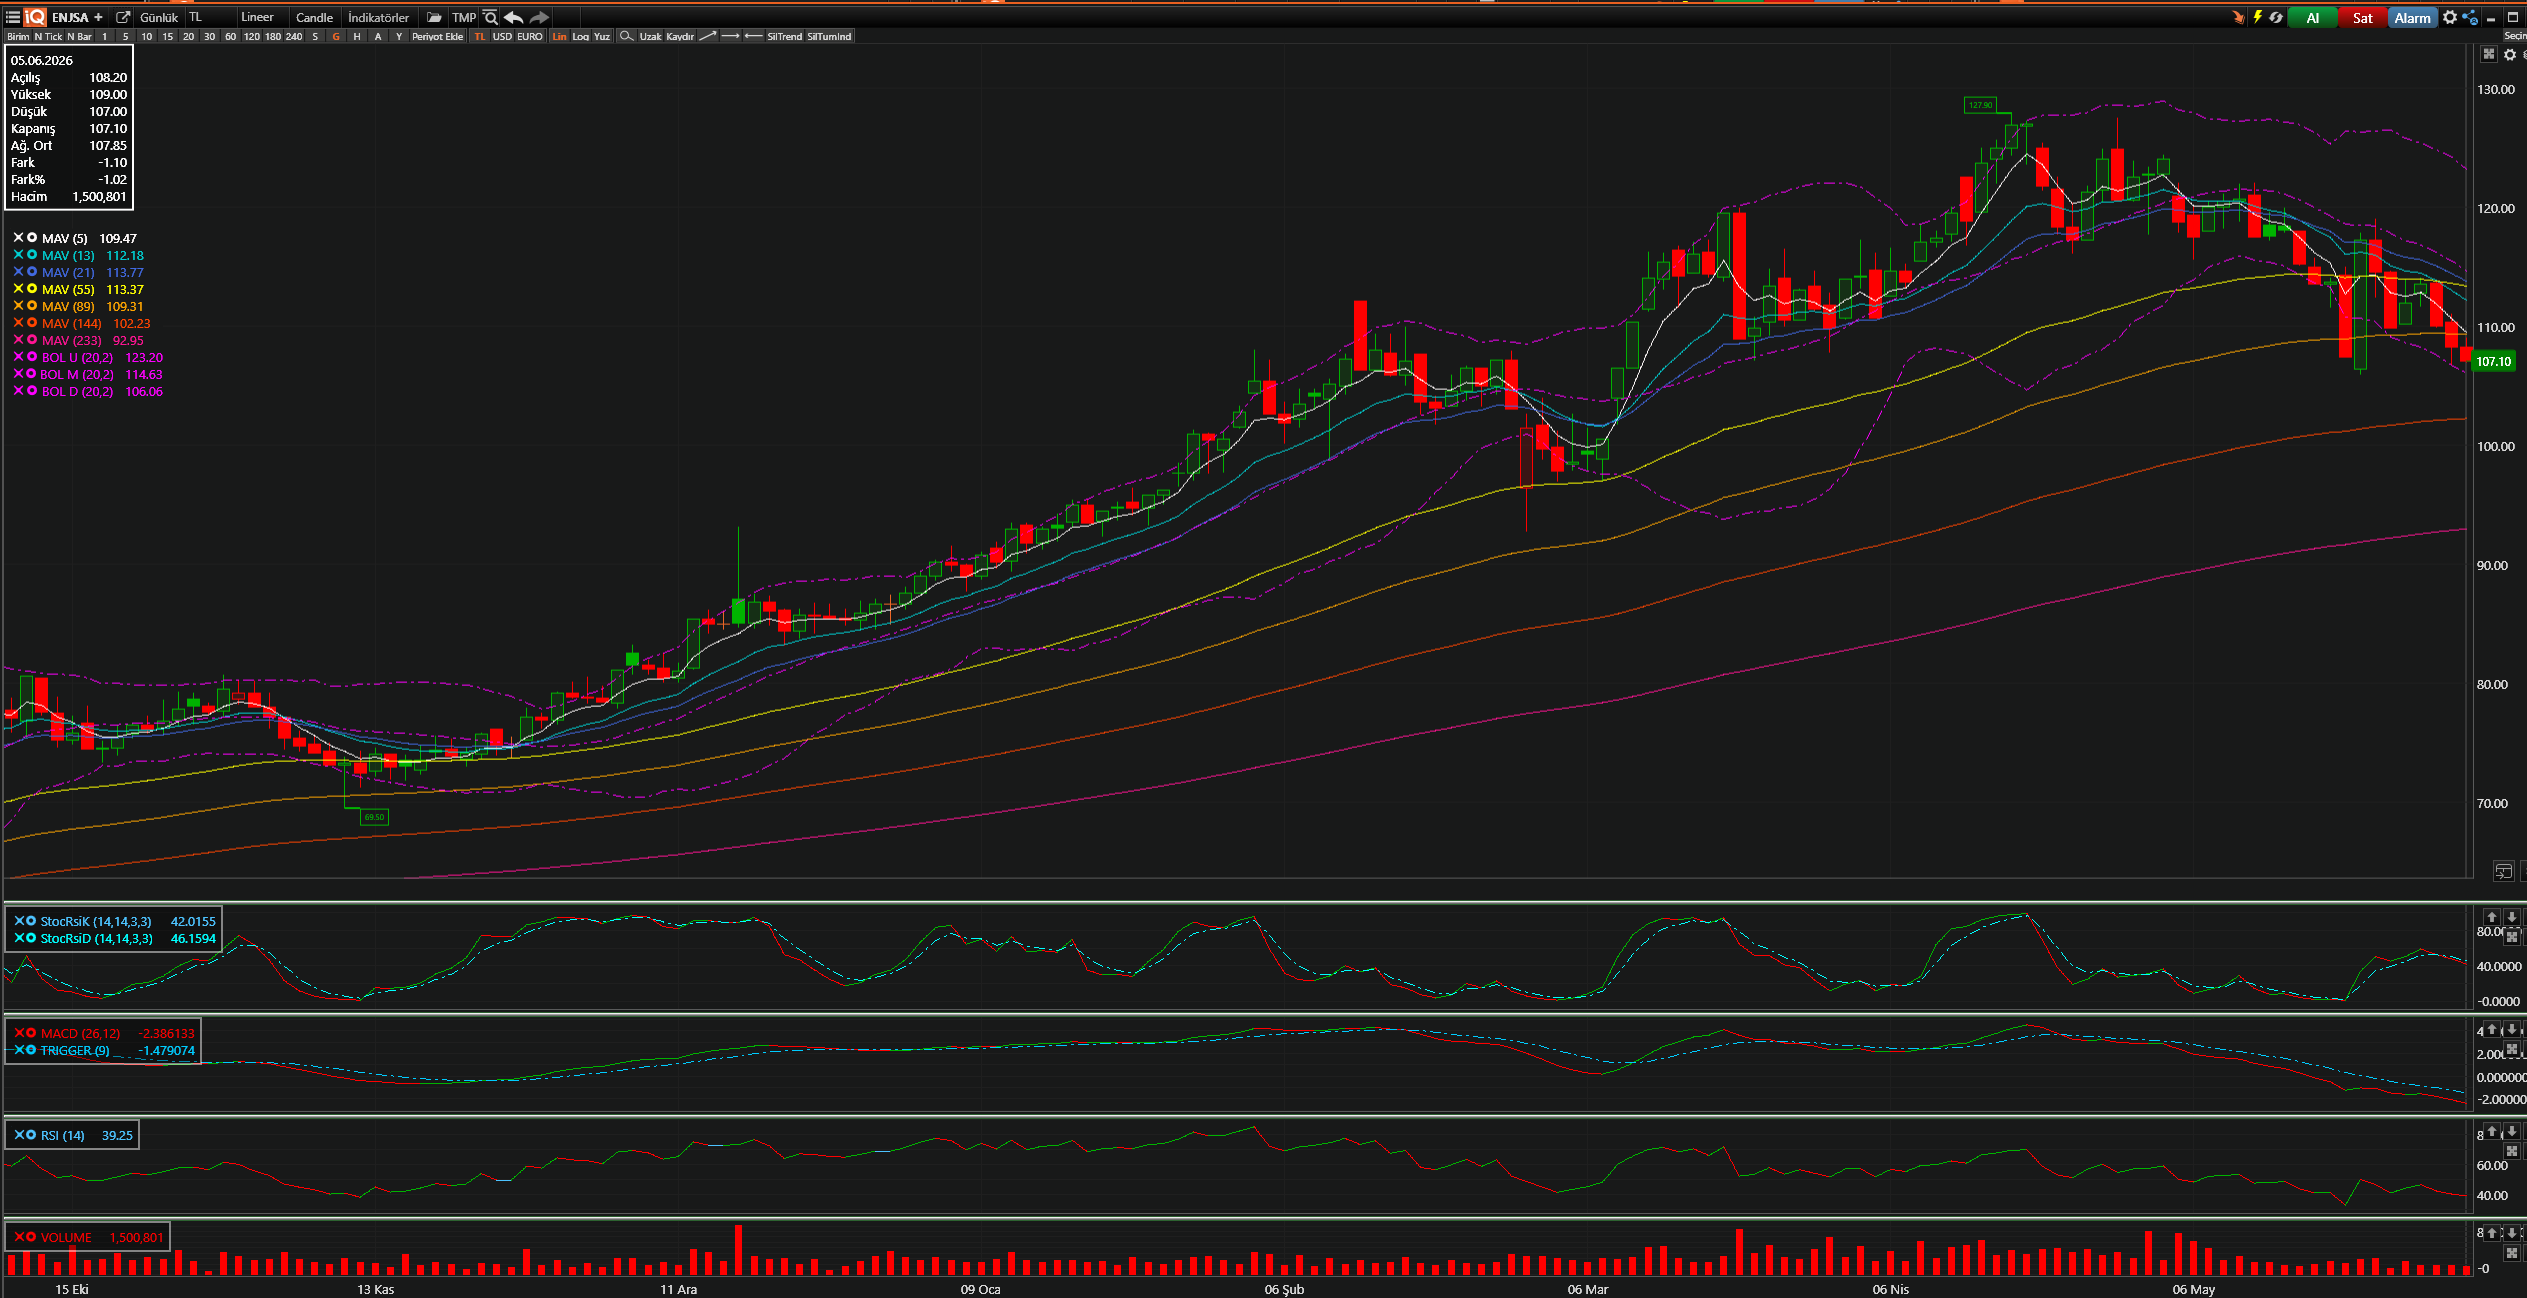
Task: Click the iQ logo icon
Action: point(35,17)
